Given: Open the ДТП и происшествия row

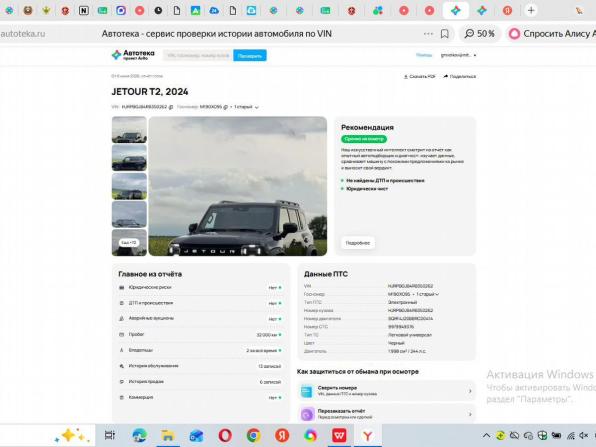Looking at the screenshot, I should [200, 303].
